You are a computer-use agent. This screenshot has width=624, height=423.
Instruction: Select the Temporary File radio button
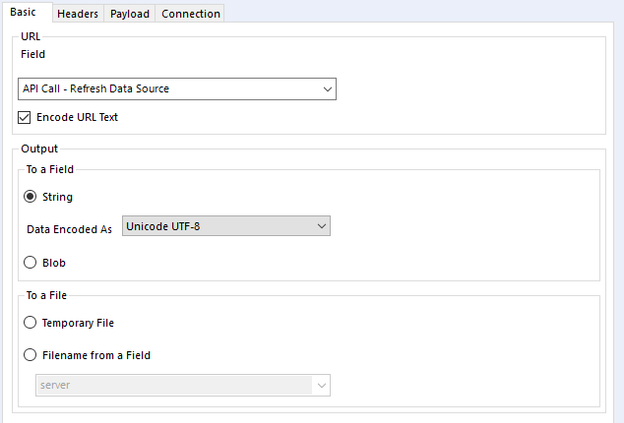[x=30, y=323]
